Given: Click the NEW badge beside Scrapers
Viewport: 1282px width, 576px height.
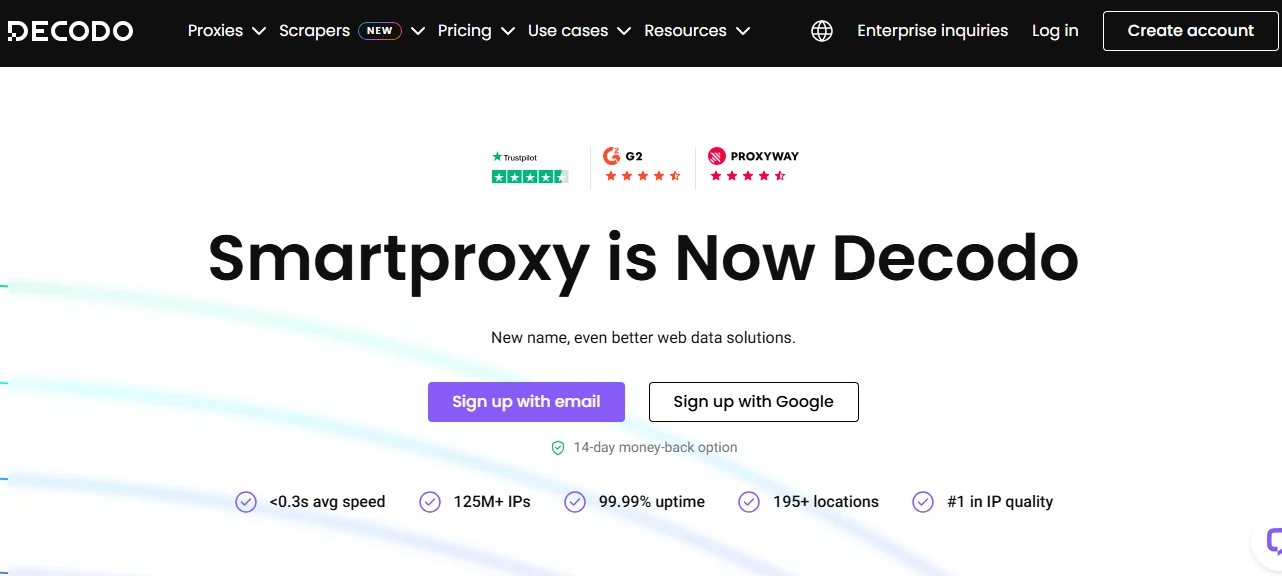Looking at the screenshot, I should pos(380,31).
